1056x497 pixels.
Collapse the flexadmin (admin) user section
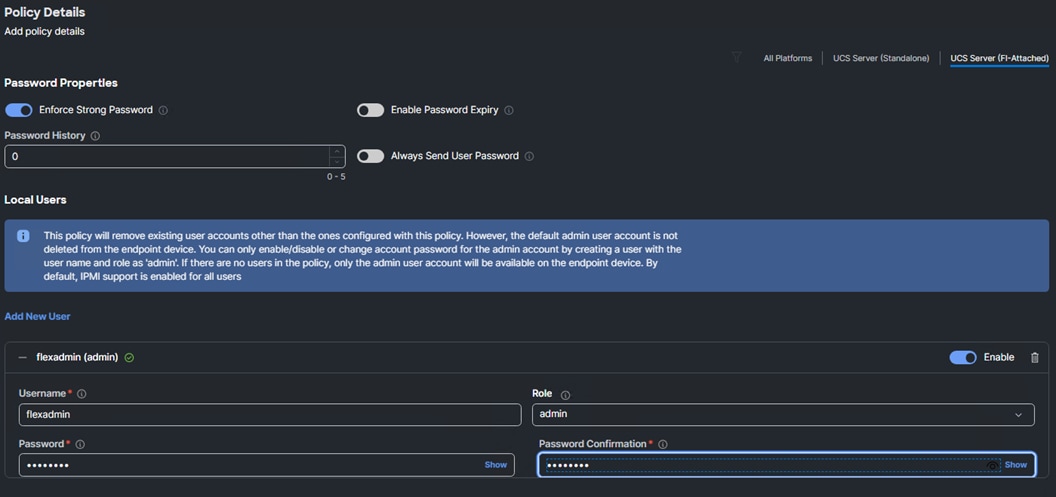click(23, 357)
